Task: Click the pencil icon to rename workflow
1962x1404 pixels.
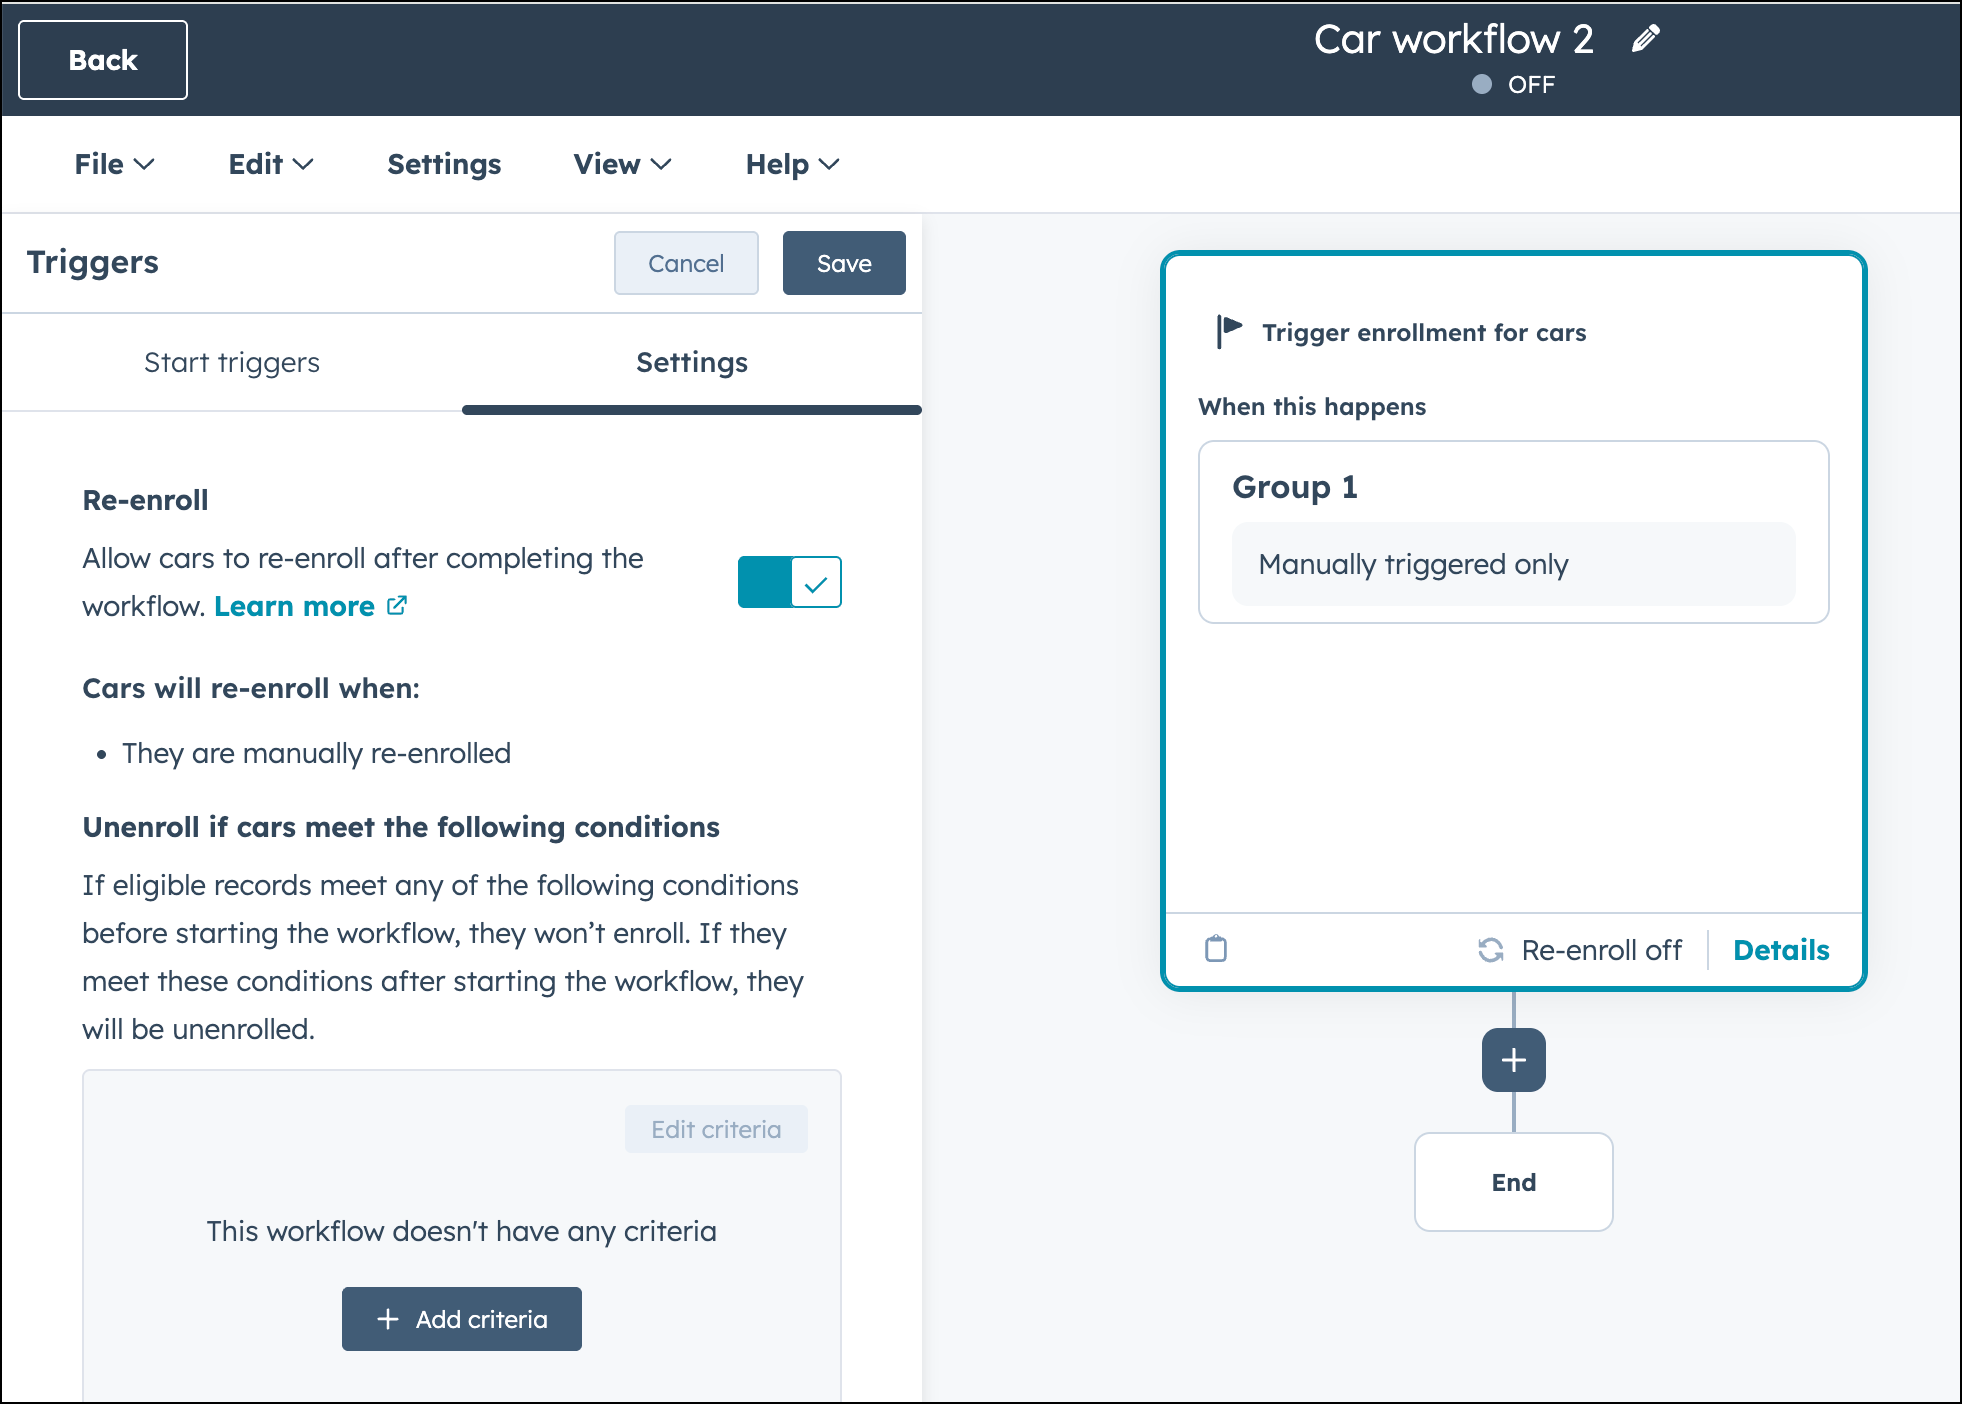Action: tap(1645, 39)
